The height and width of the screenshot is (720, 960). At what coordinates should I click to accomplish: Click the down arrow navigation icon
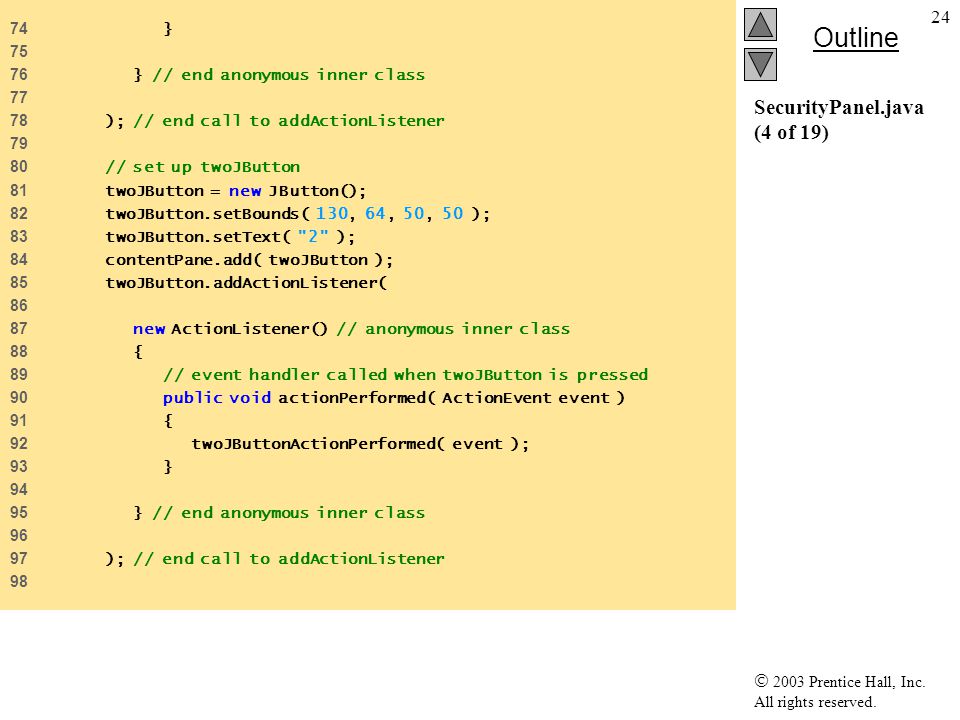tap(760, 64)
